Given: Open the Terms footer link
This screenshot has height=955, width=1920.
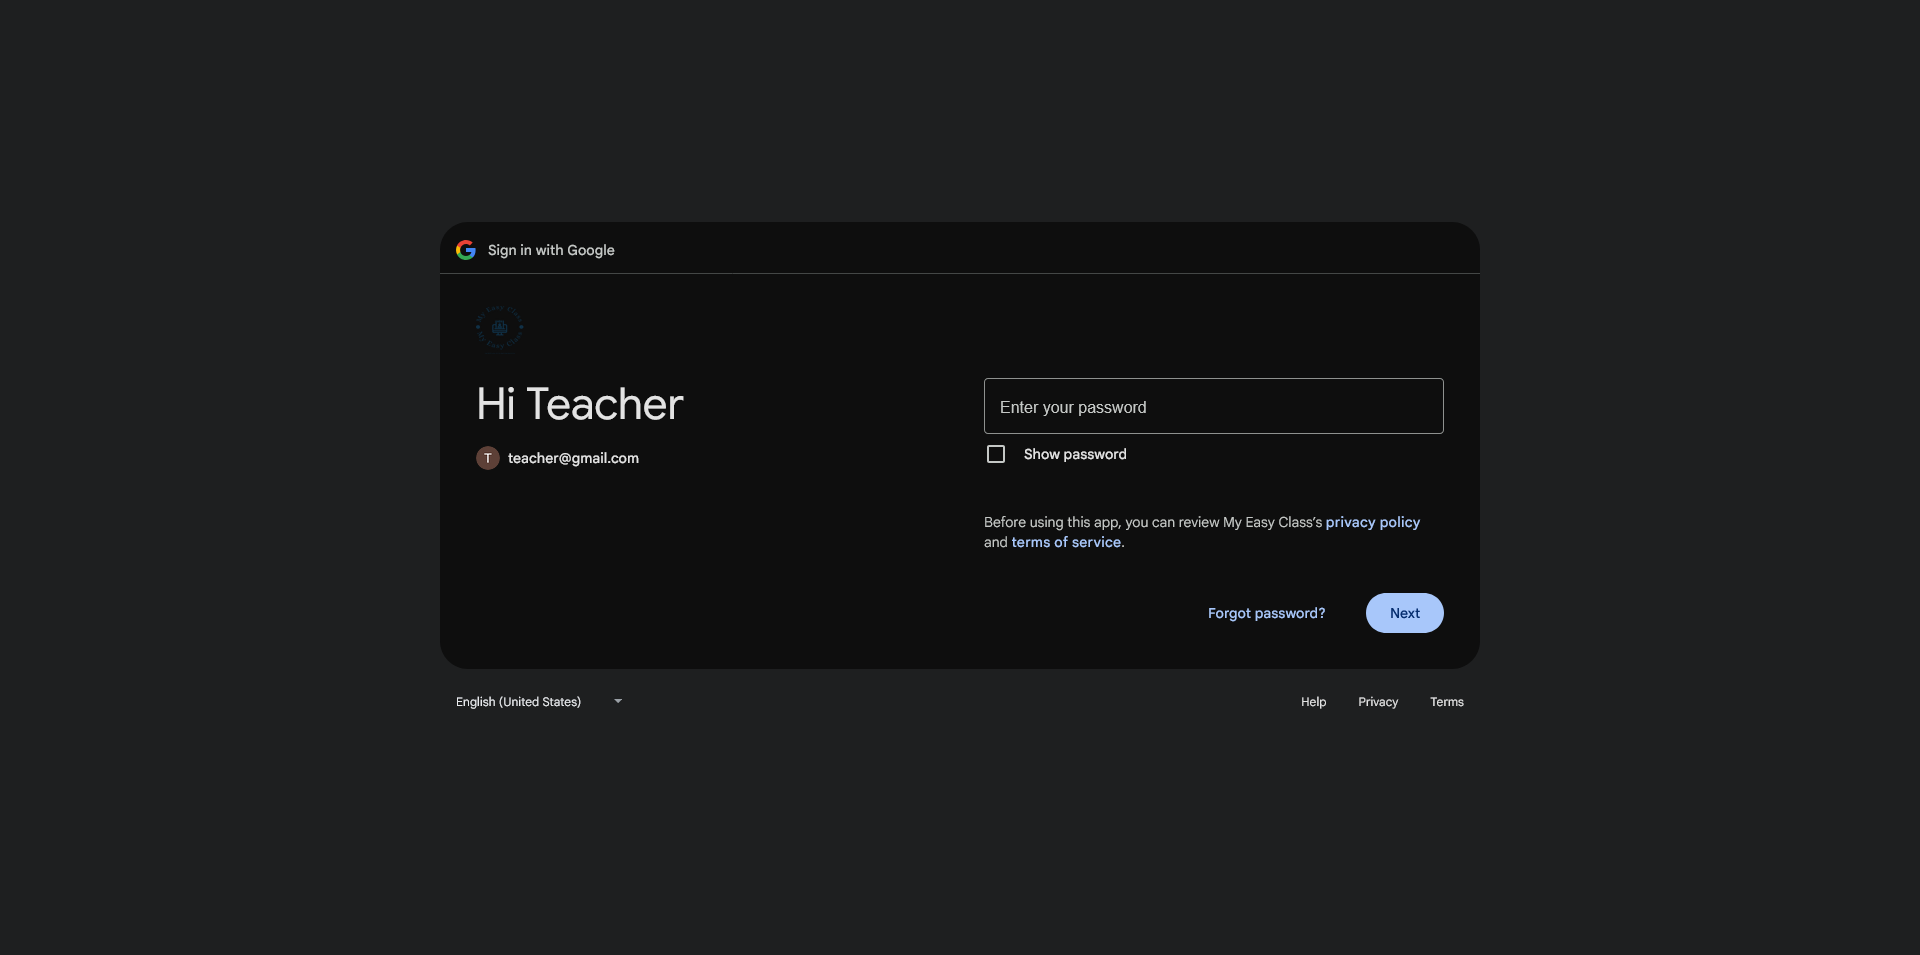Looking at the screenshot, I should [1447, 702].
